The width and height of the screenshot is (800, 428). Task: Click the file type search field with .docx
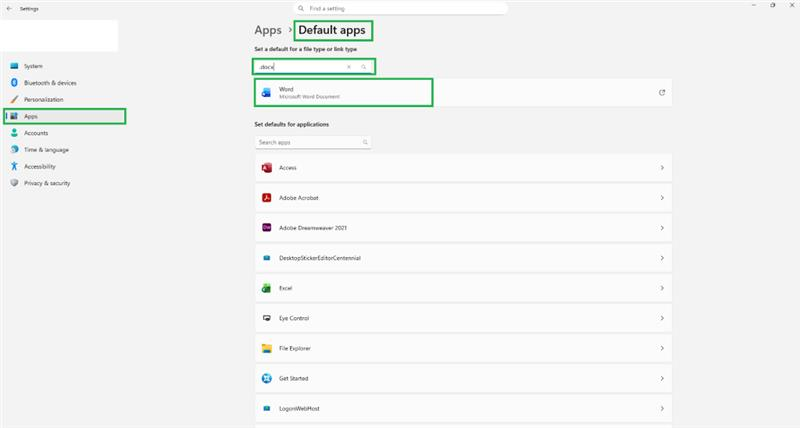tap(314, 67)
